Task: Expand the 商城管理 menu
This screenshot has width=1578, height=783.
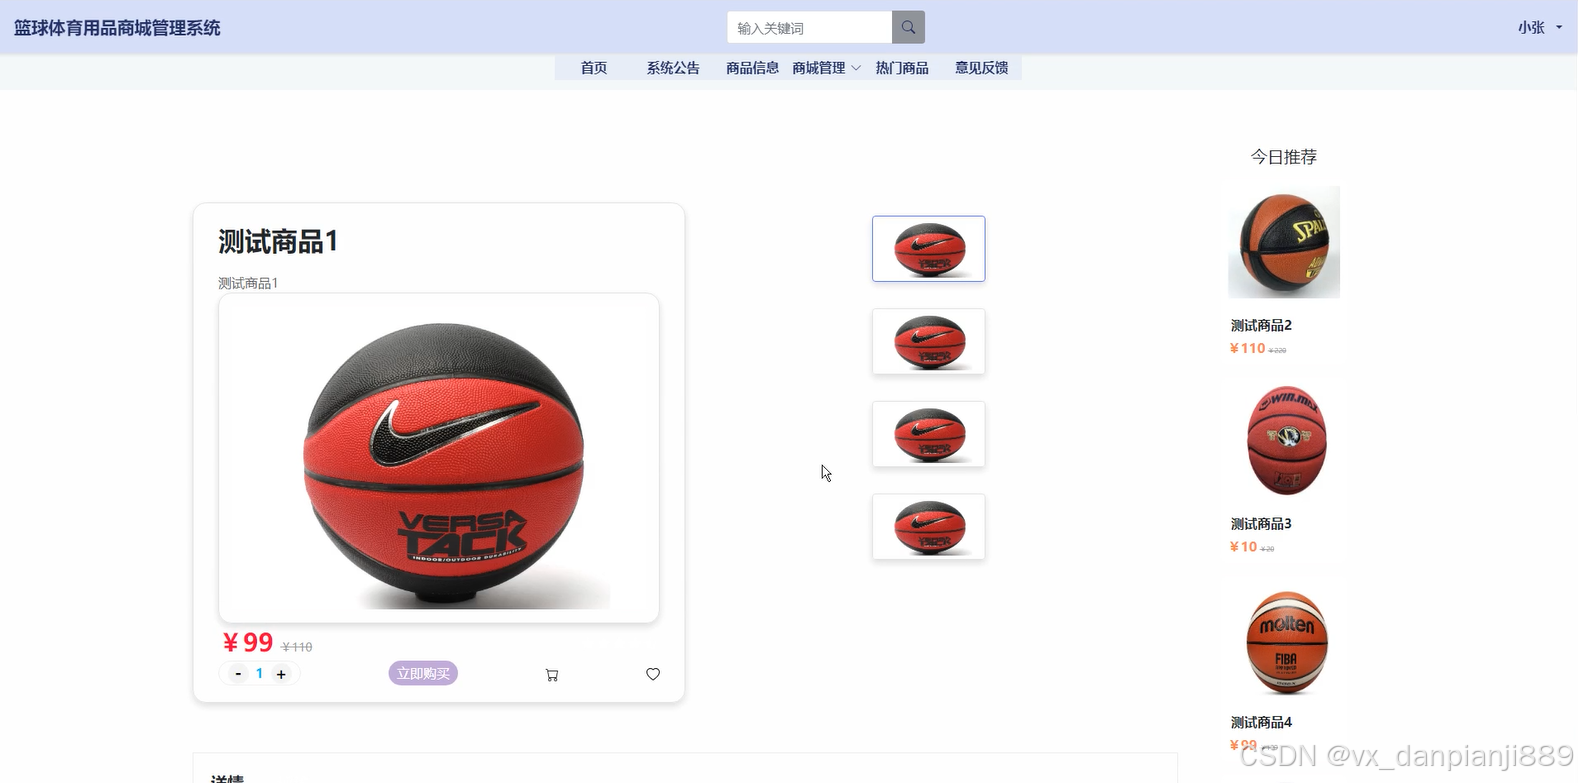Action: pyautogui.click(x=826, y=68)
